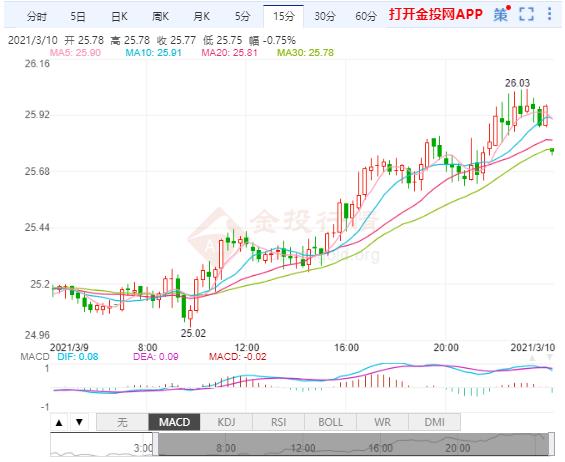
Task: Select the 5日 period tab
Action: click(78, 16)
